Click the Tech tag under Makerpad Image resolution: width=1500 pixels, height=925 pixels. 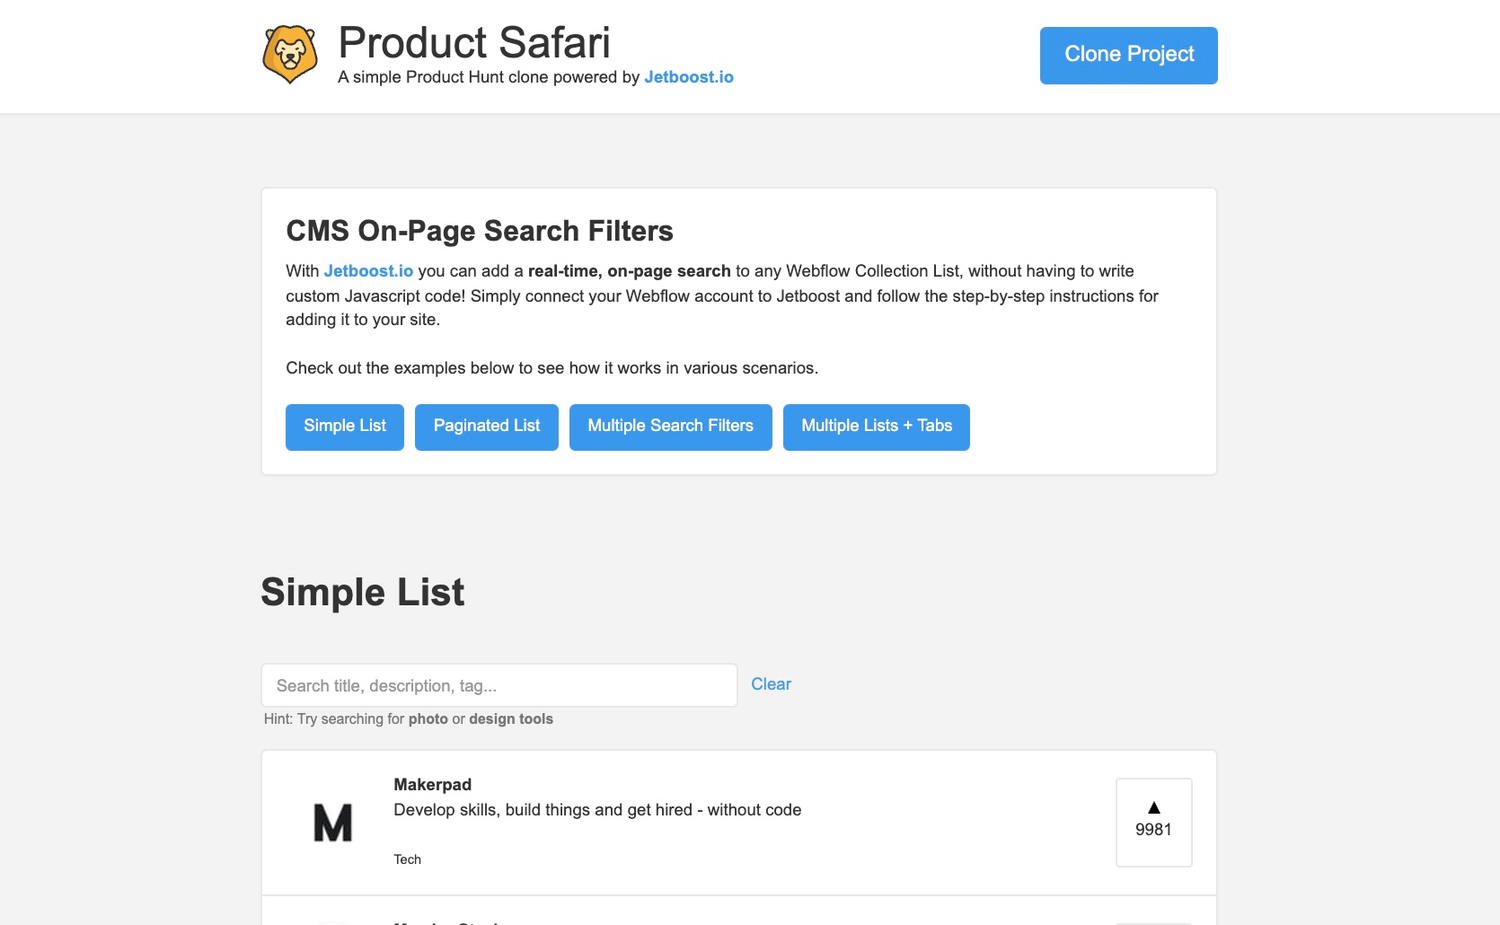pyautogui.click(x=407, y=859)
